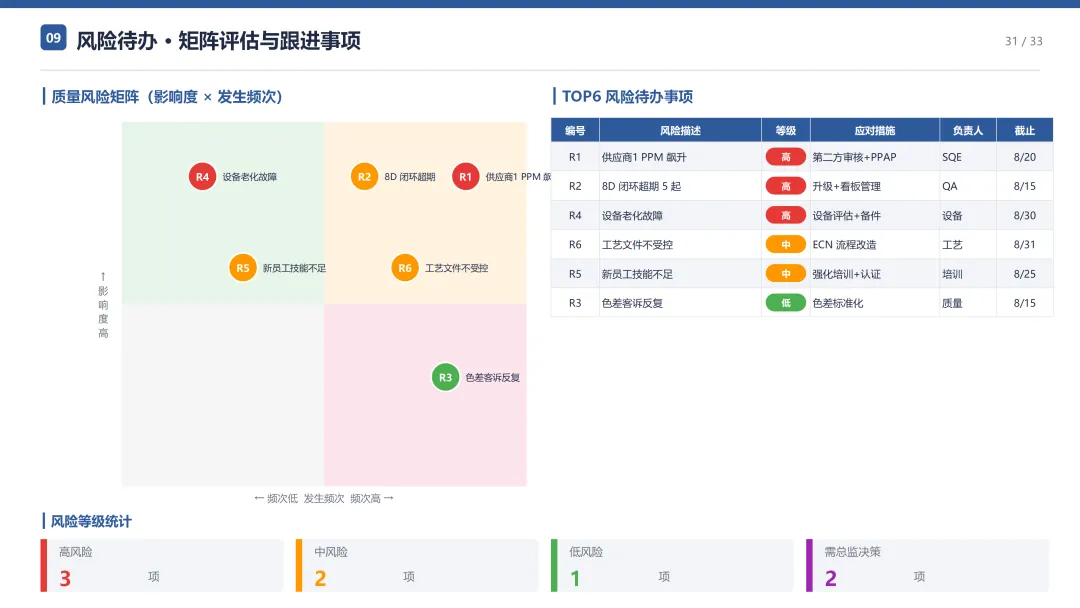
Task: Click the R6 cell in the table's 编号 column
Action: click(x=575, y=244)
